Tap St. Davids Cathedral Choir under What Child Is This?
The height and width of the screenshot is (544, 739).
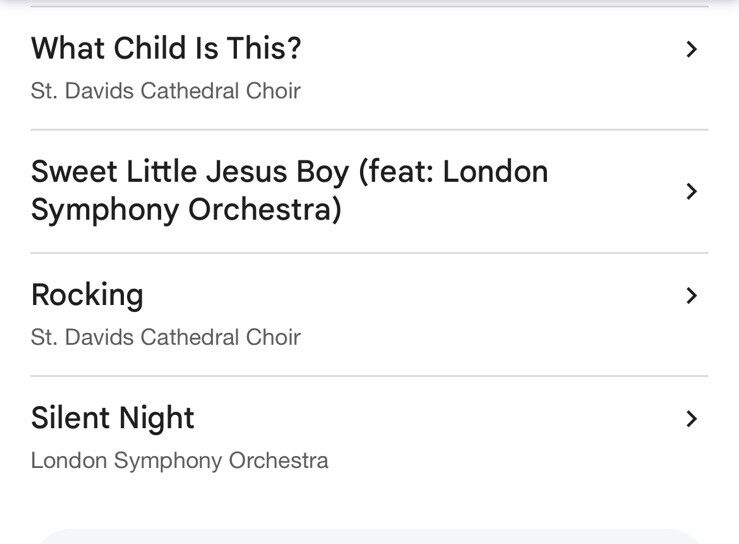165,91
